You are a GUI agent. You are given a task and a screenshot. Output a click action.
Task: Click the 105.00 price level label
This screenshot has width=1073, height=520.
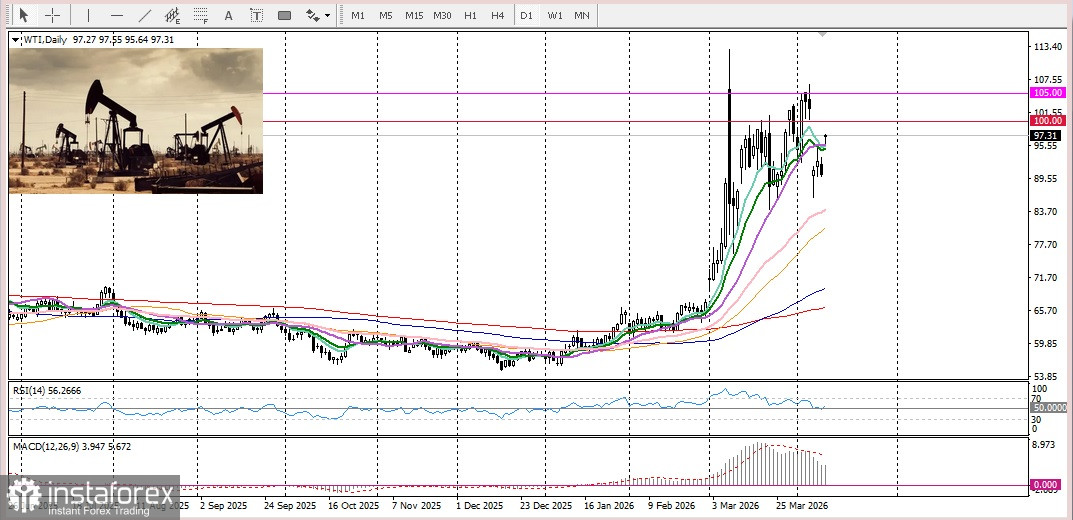pos(1045,92)
